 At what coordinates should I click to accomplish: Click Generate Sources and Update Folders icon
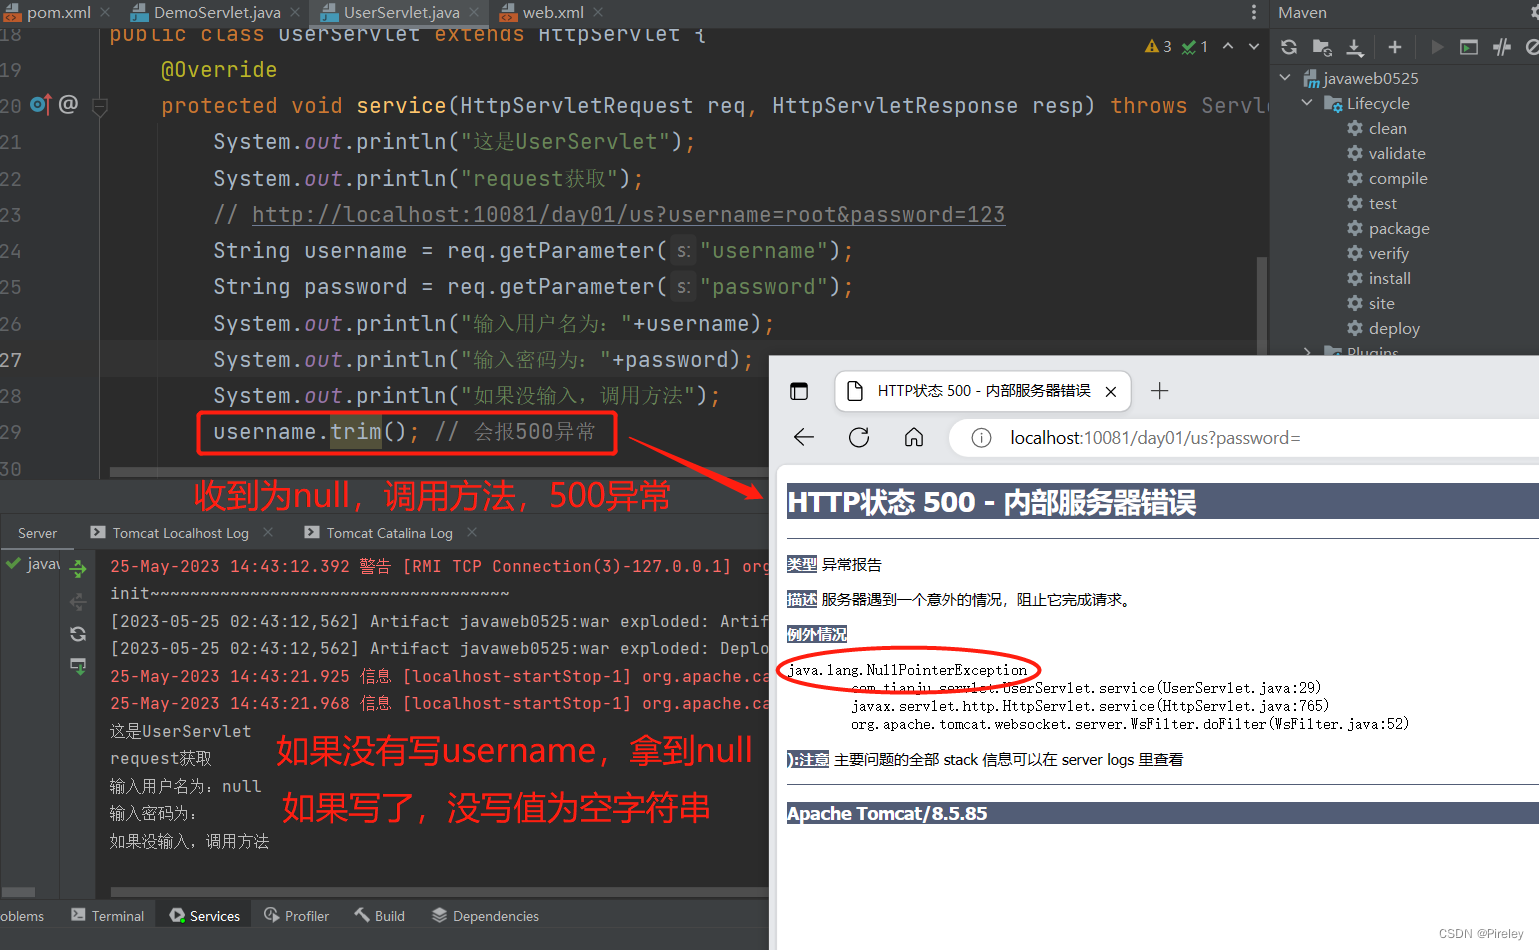(1322, 47)
